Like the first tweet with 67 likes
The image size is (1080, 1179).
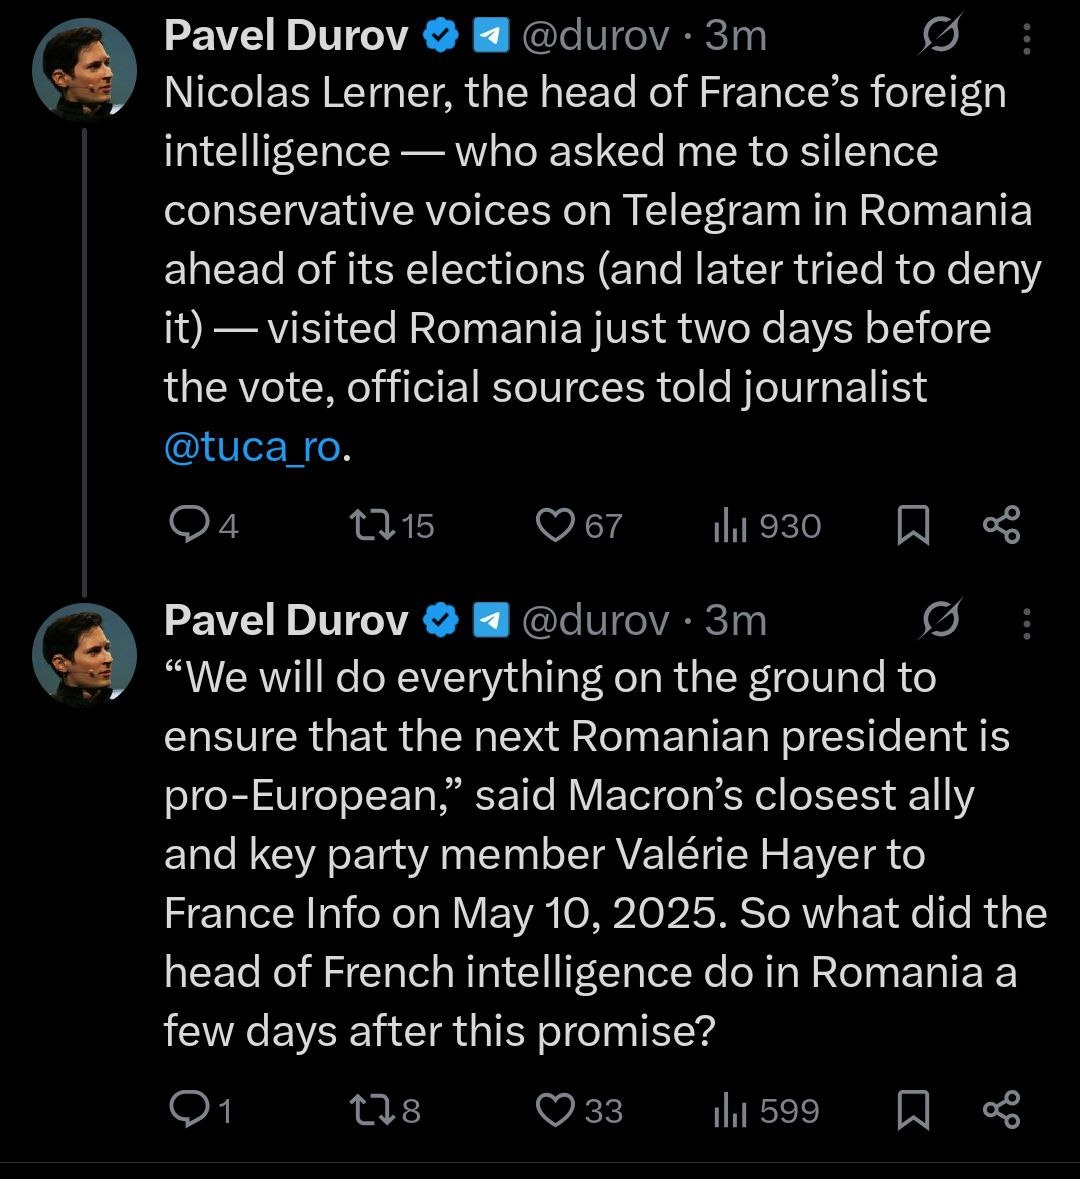point(555,525)
